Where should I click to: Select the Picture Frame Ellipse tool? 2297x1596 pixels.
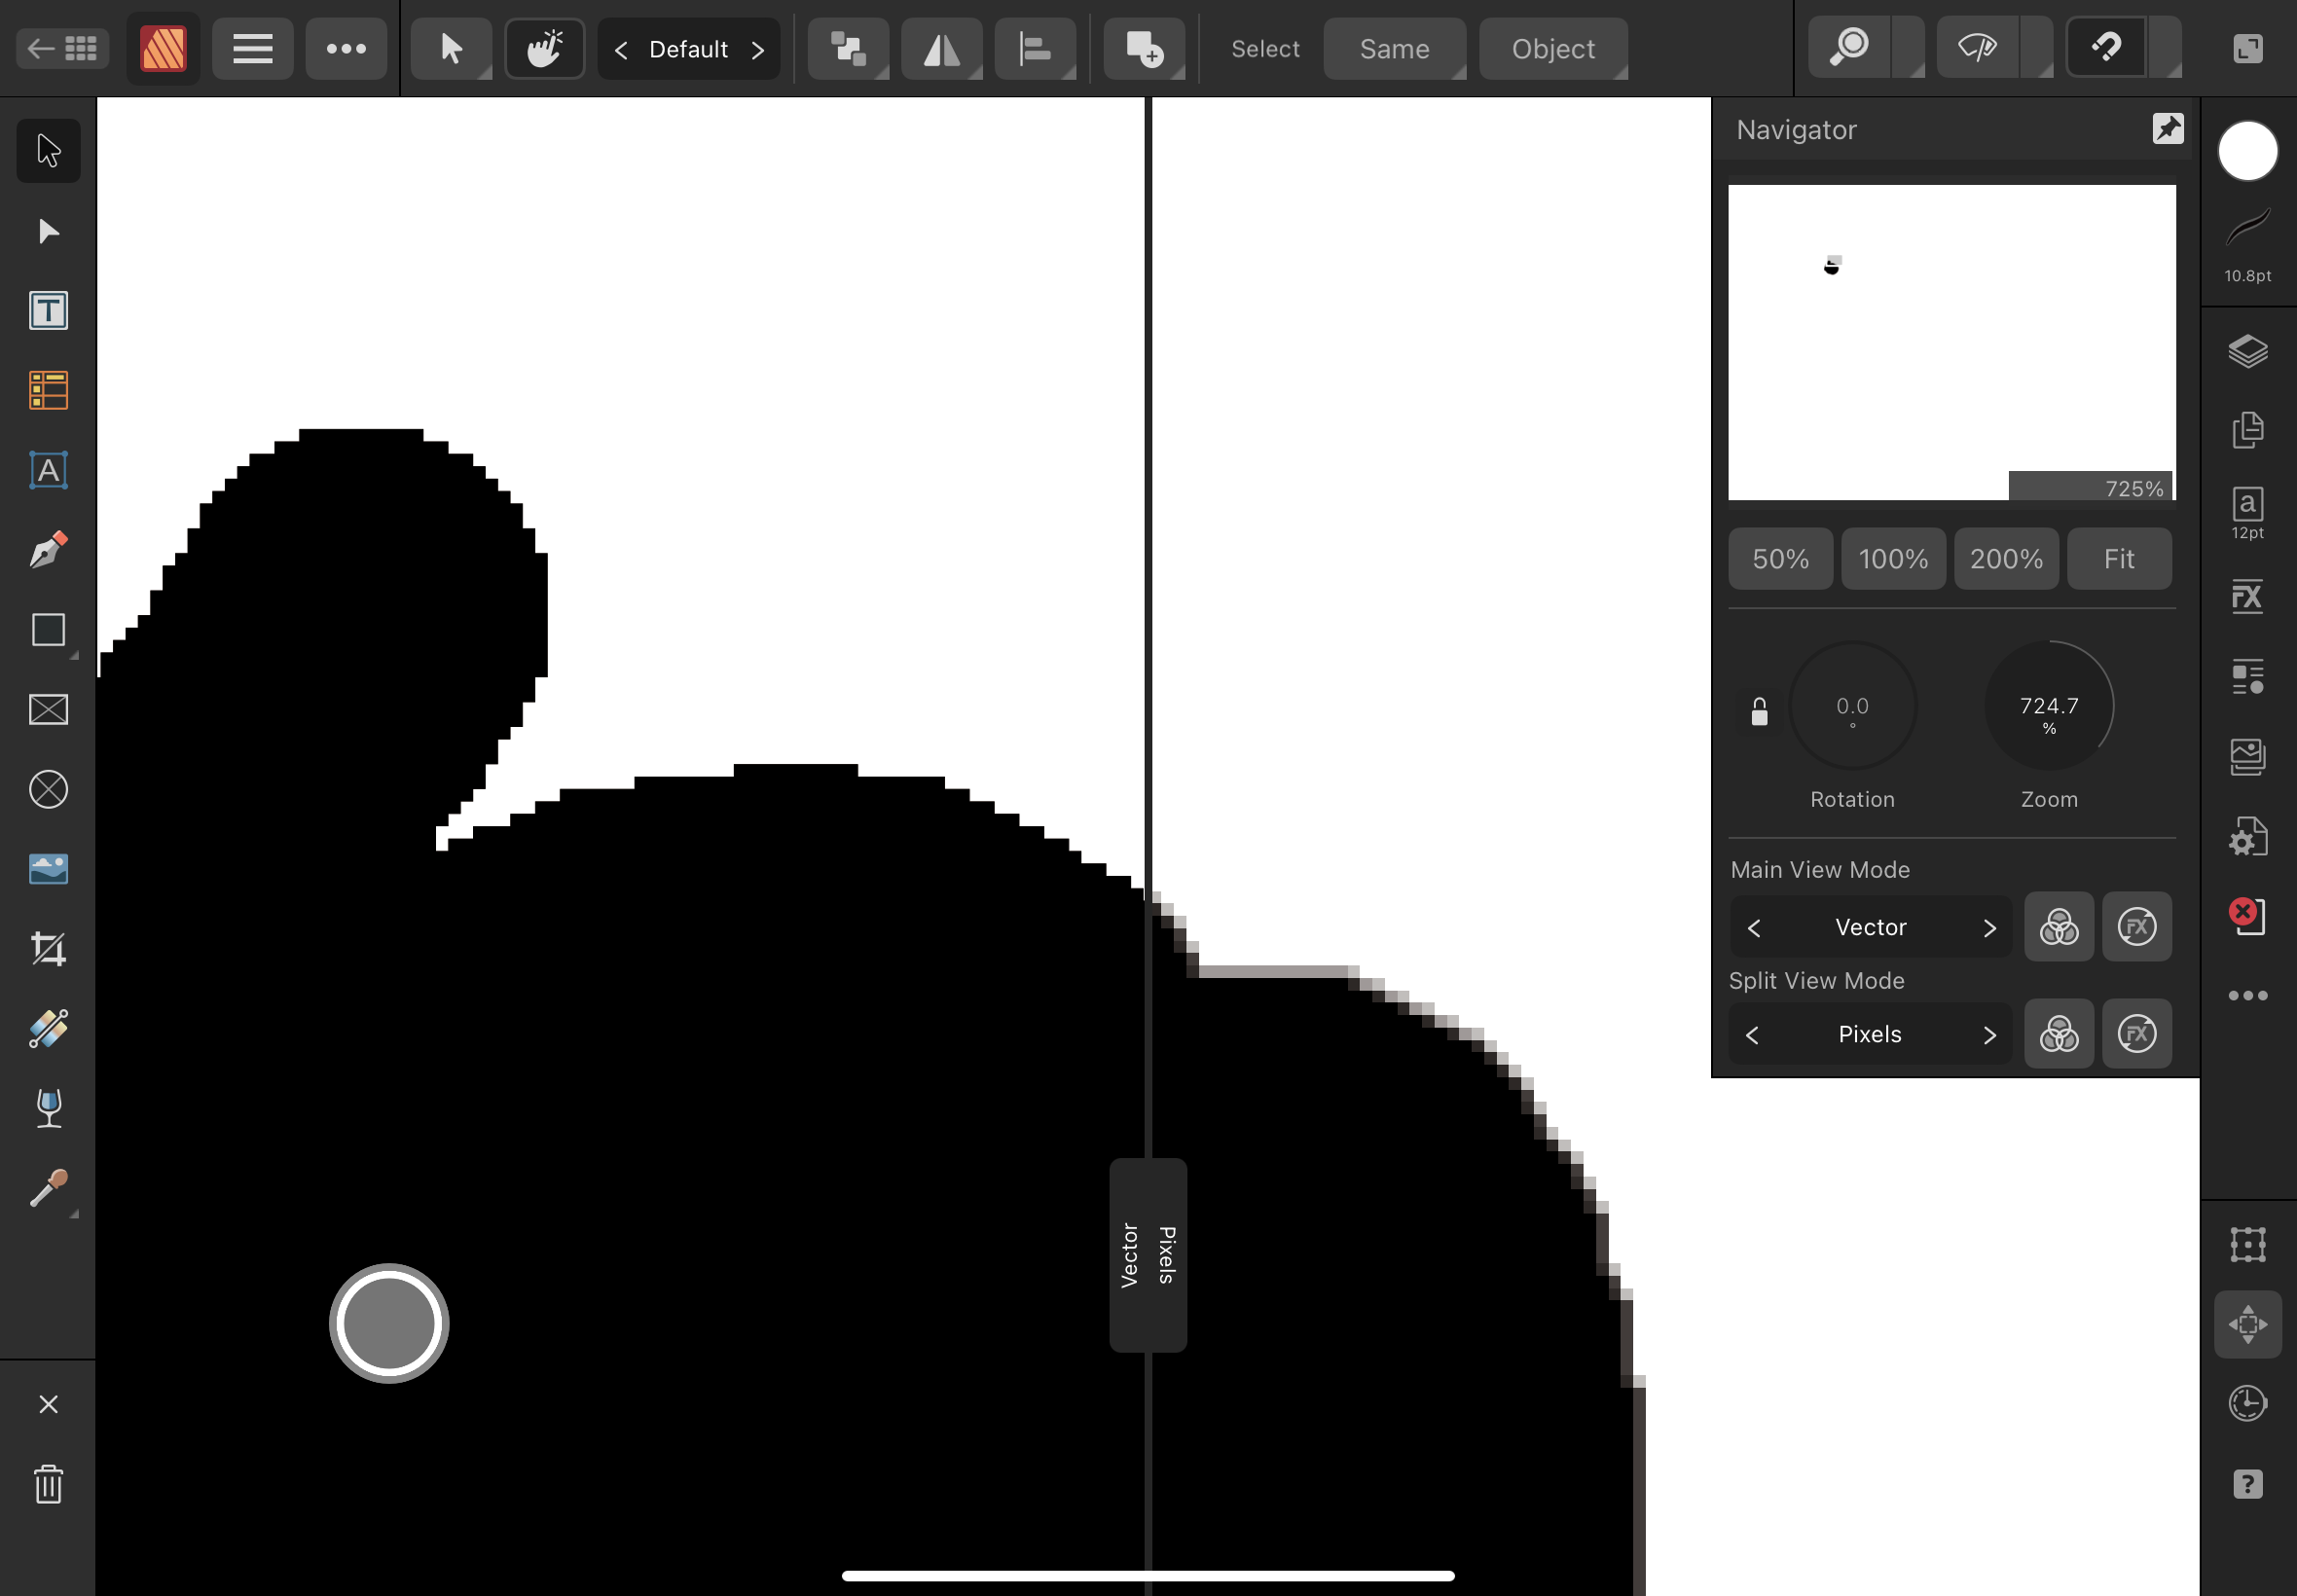48,789
